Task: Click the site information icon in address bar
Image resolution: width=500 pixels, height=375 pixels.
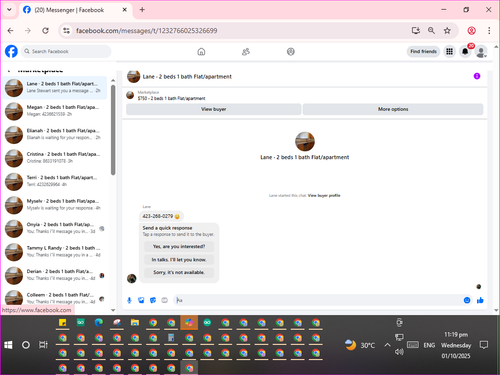Action: [66, 31]
